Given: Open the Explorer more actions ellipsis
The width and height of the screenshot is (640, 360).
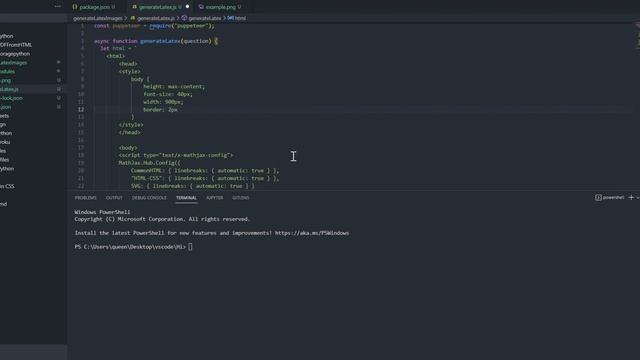Looking at the screenshot, I should (58, 7).
